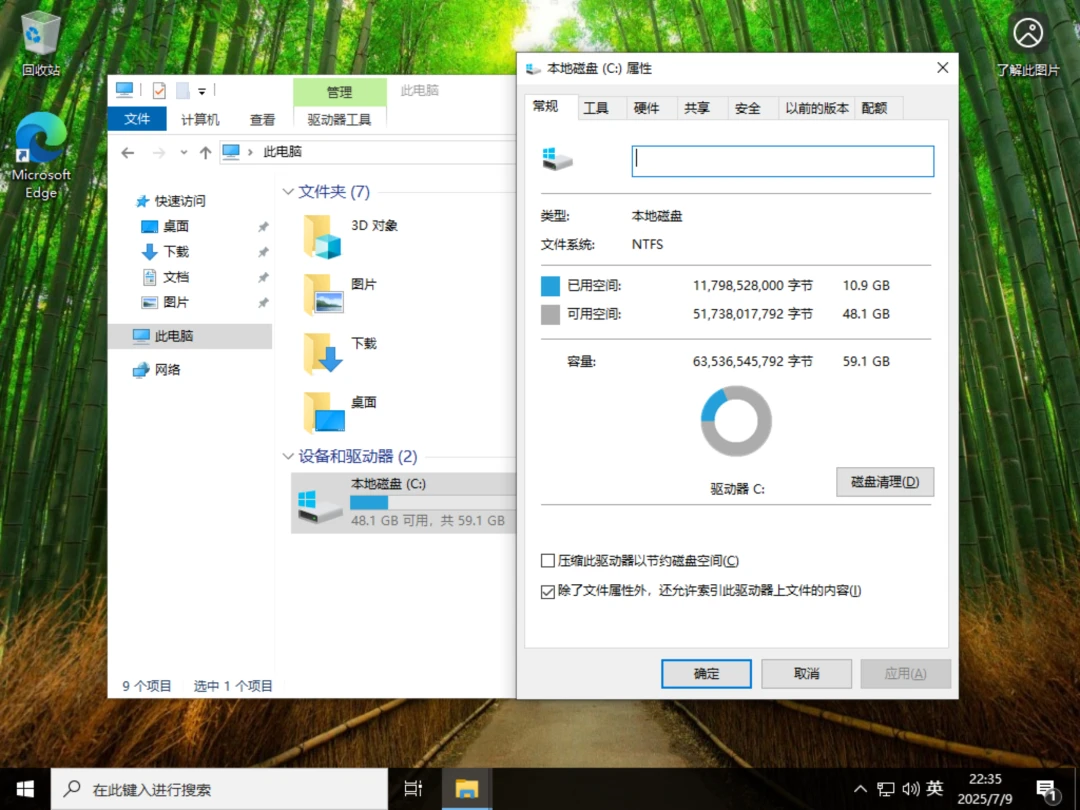Click the volume icon in system tray
1080x810 pixels.
point(911,789)
